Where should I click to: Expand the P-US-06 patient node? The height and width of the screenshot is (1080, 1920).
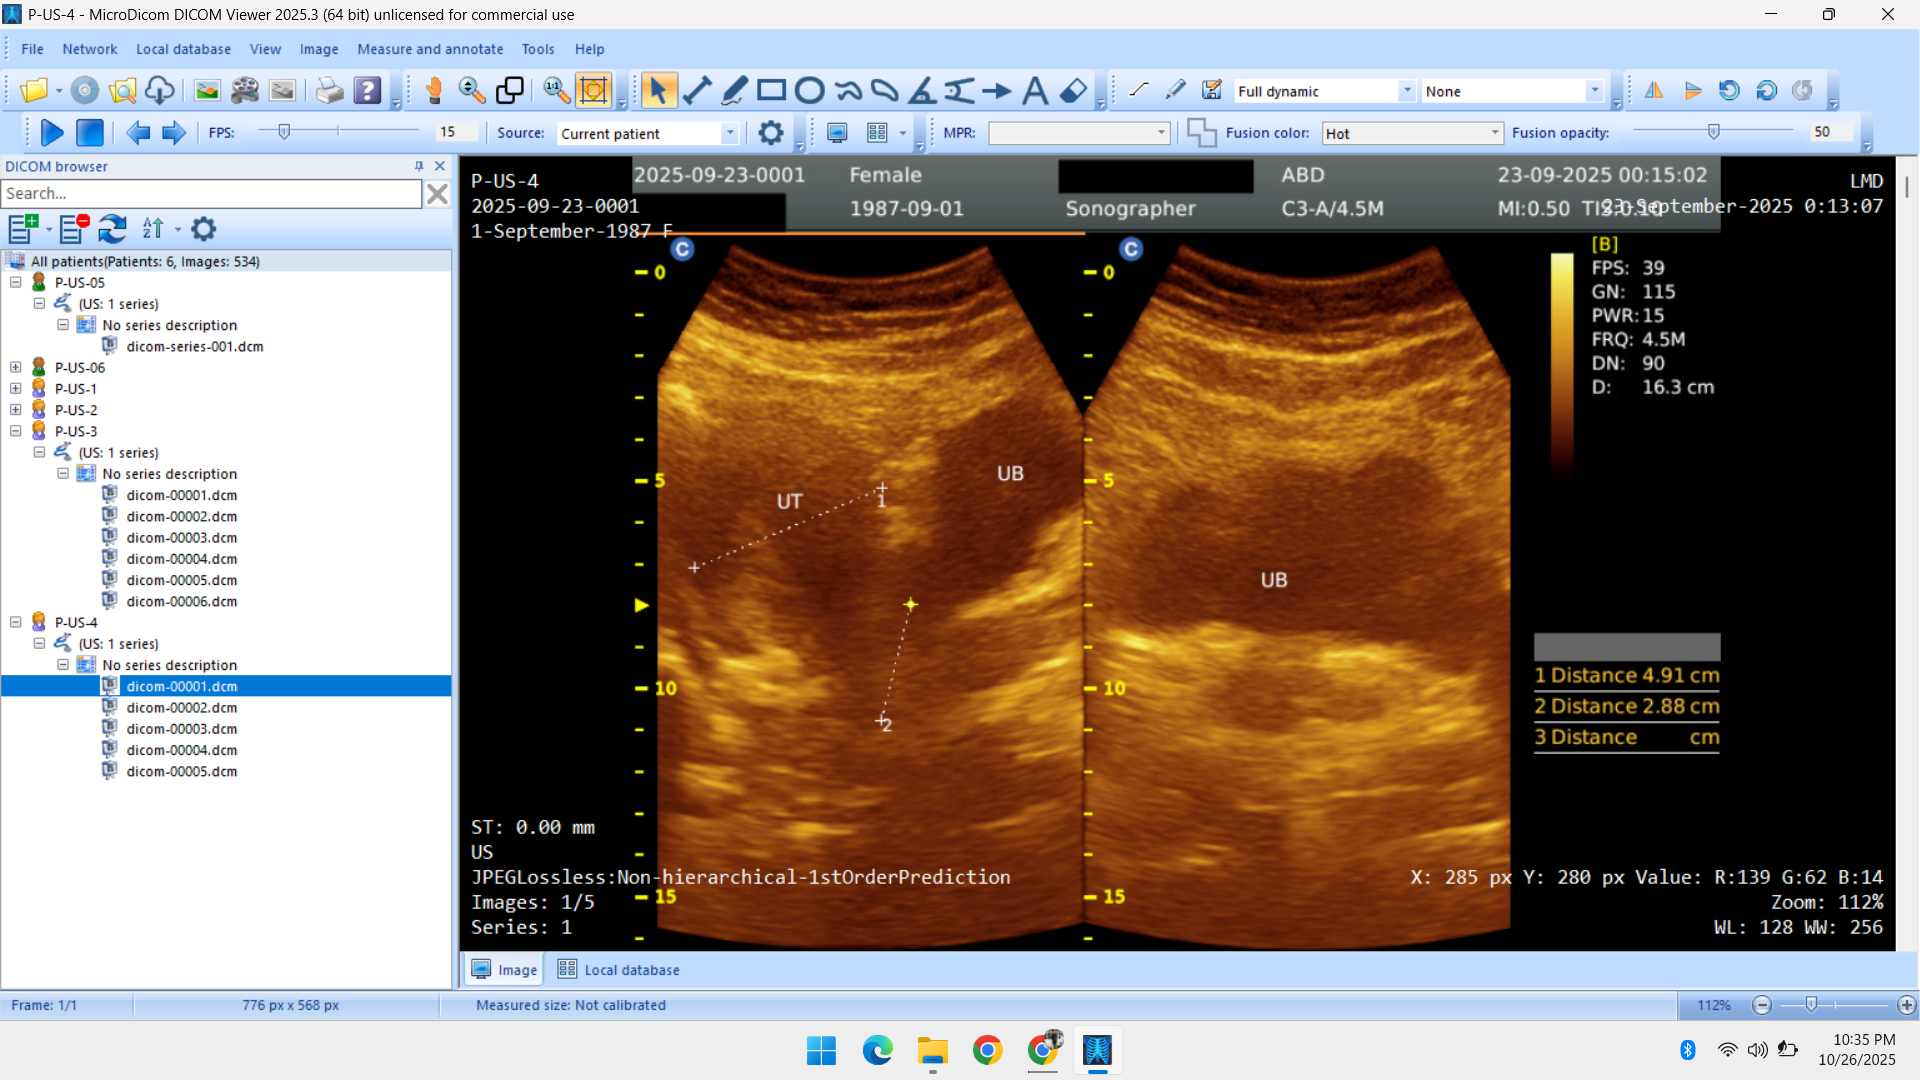pos(16,367)
